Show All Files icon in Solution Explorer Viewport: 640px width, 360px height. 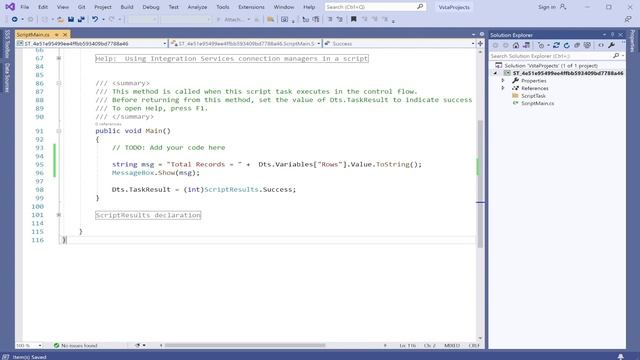pos(587,45)
